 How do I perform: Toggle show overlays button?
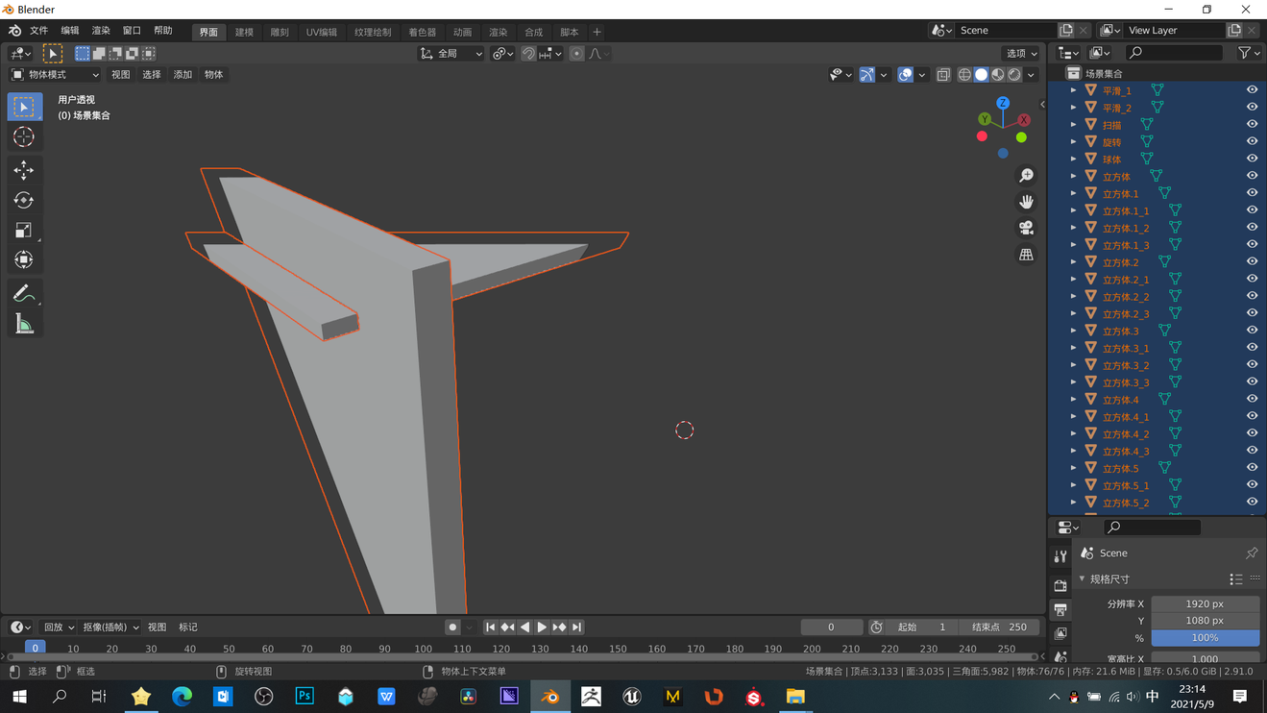click(x=905, y=75)
